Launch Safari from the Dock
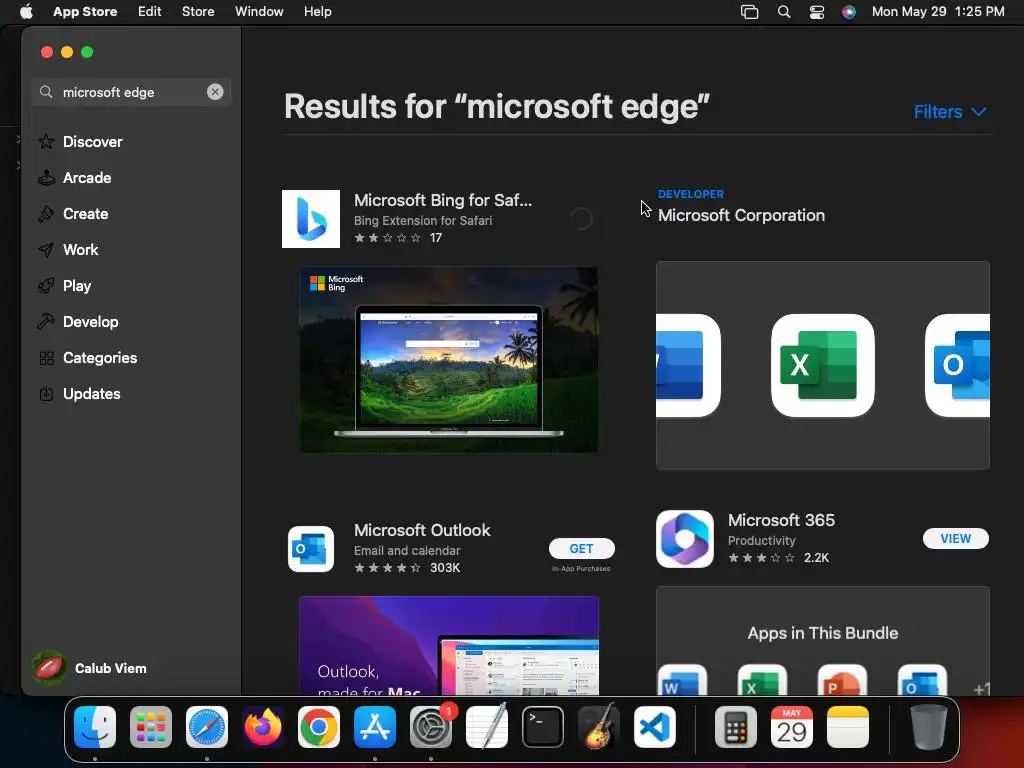Image resolution: width=1024 pixels, height=768 pixels. (x=207, y=727)
